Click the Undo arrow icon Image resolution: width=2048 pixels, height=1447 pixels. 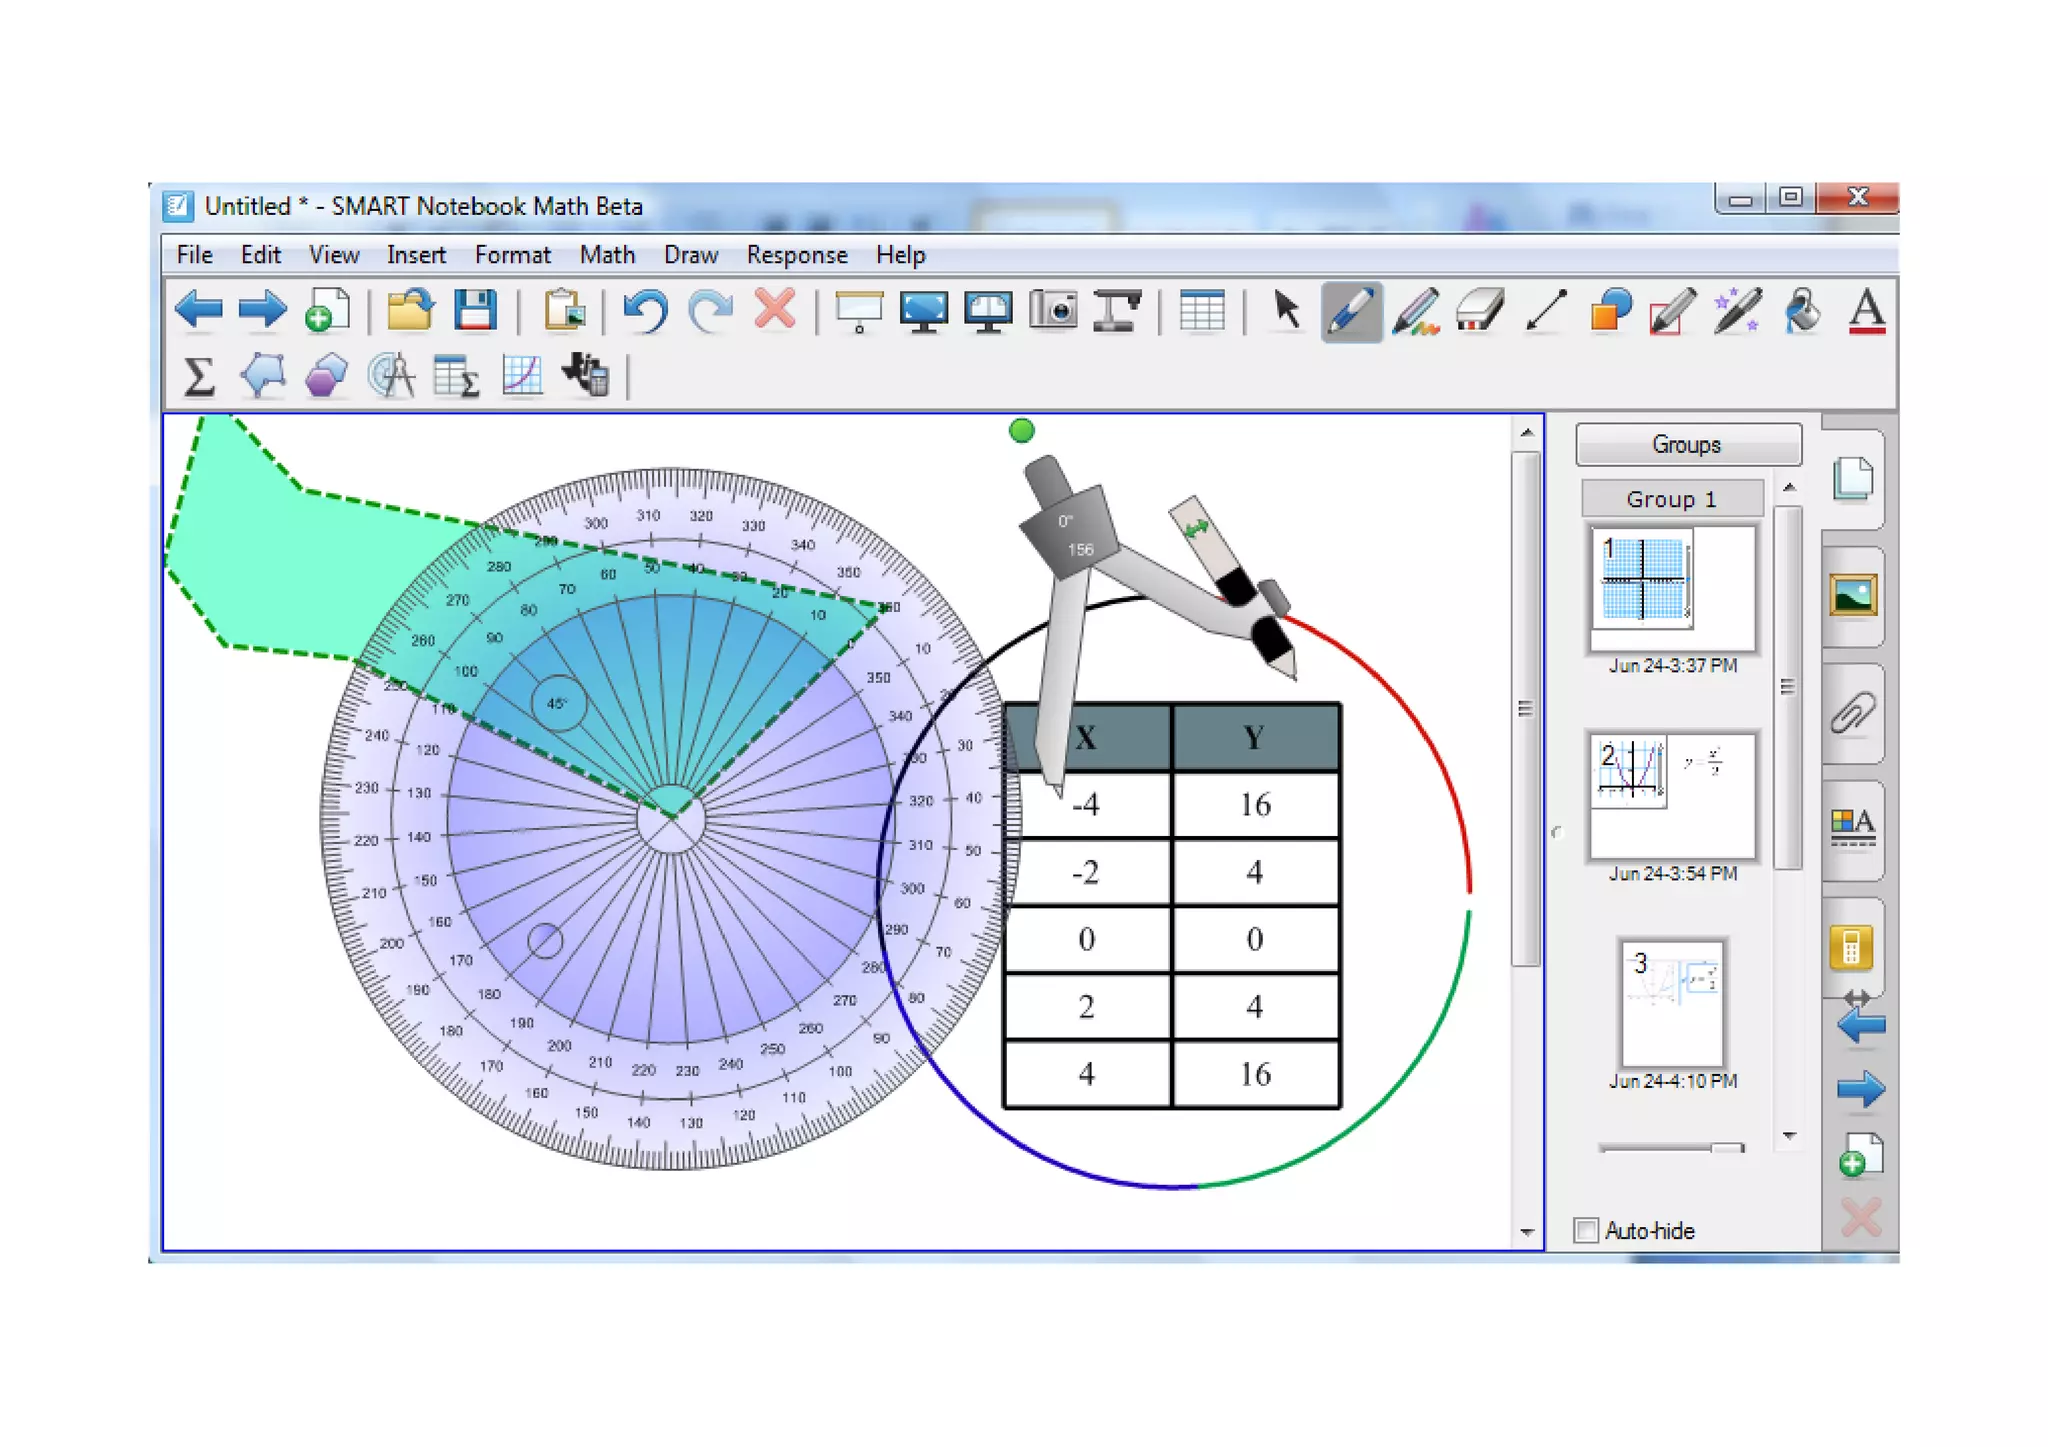[x=645, y=311]
